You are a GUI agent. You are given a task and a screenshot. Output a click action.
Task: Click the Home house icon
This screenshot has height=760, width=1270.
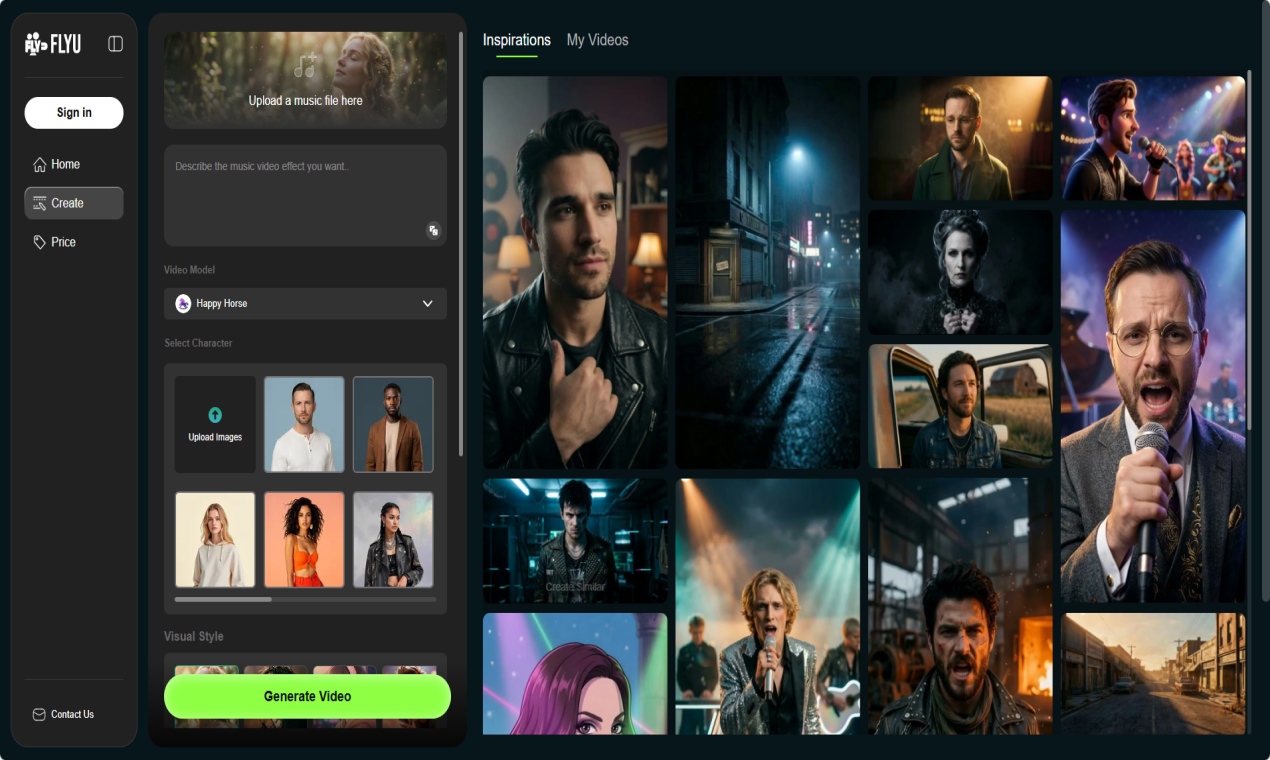[x=40, y=164]
